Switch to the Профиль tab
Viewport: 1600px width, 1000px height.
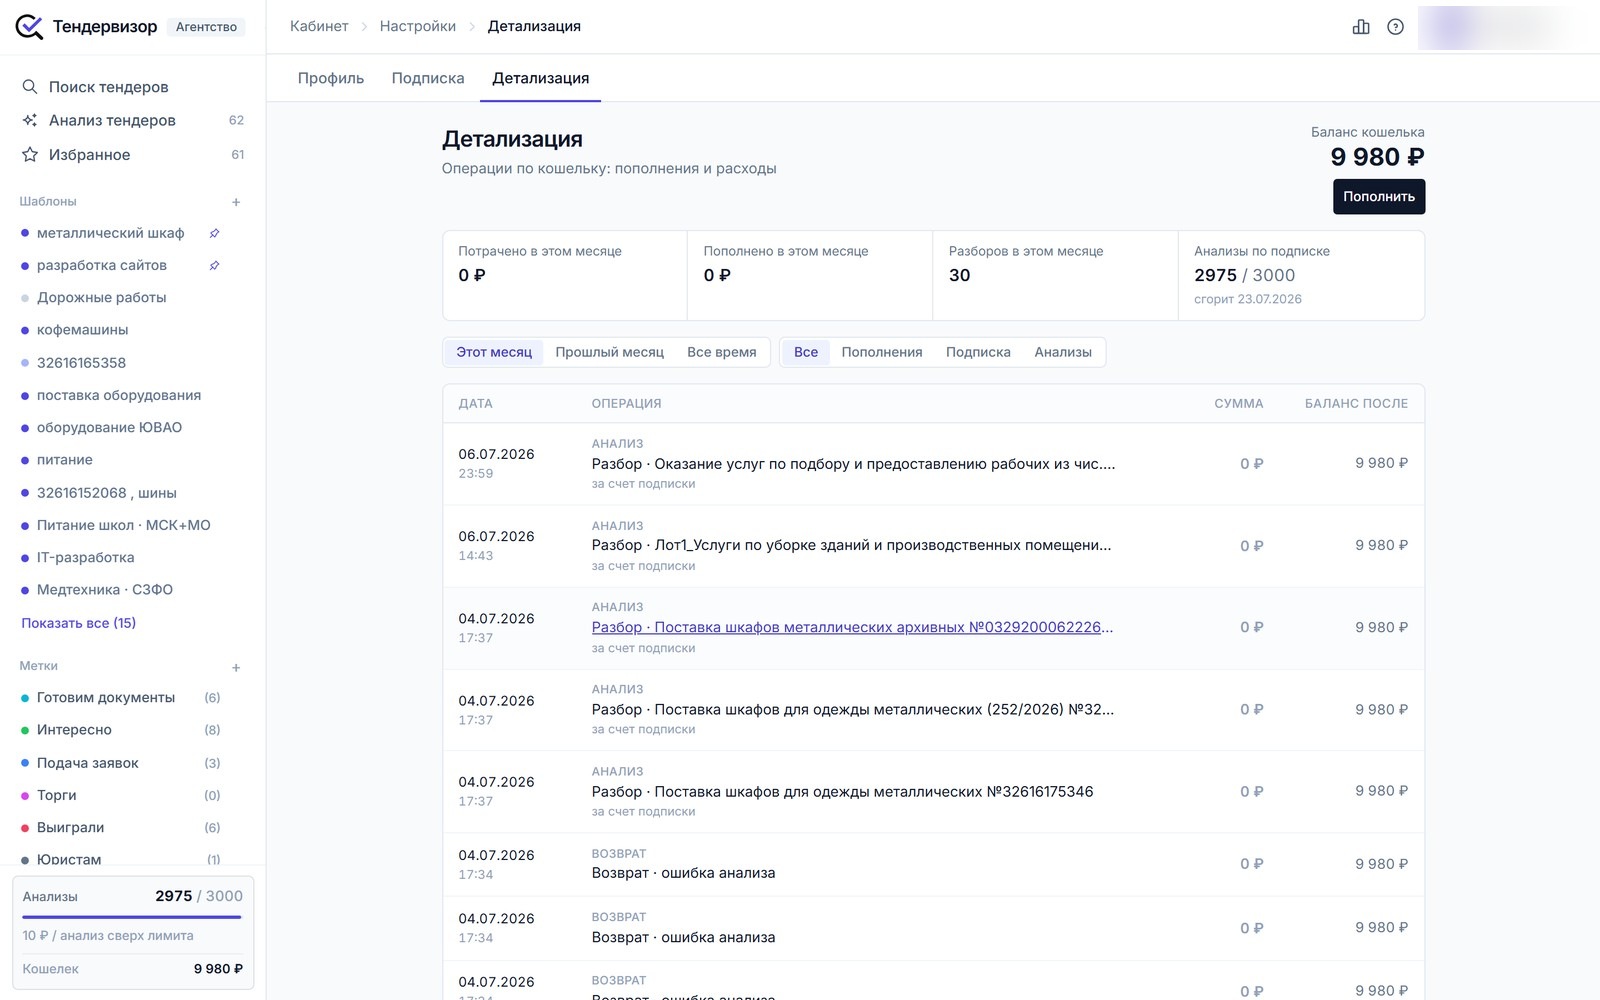(331, 78)
